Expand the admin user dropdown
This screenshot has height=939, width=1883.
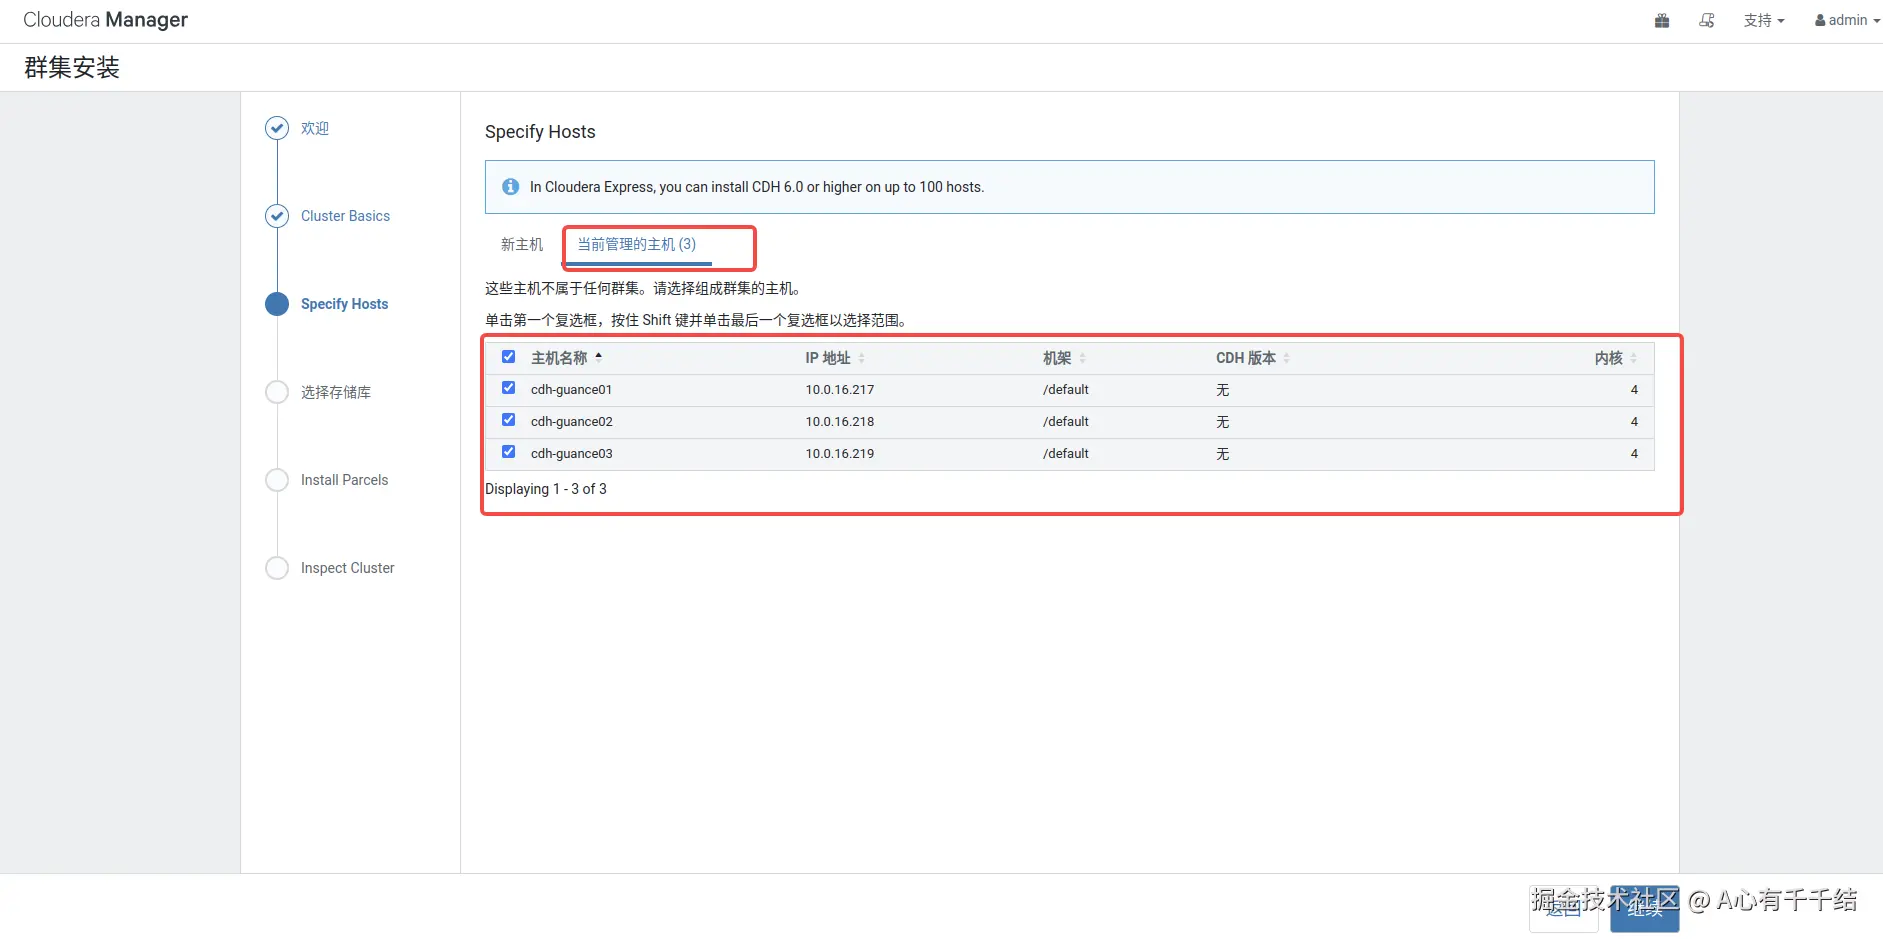point(1847,20)
